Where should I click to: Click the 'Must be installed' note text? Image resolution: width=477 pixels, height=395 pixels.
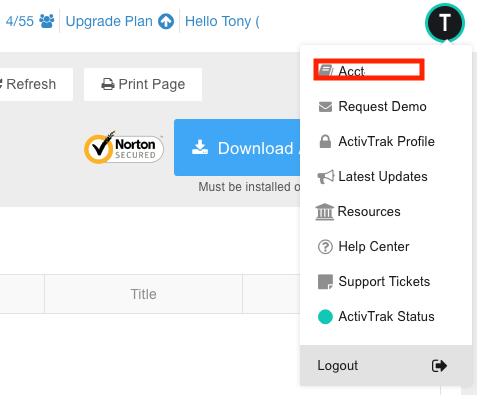(249, 187)
